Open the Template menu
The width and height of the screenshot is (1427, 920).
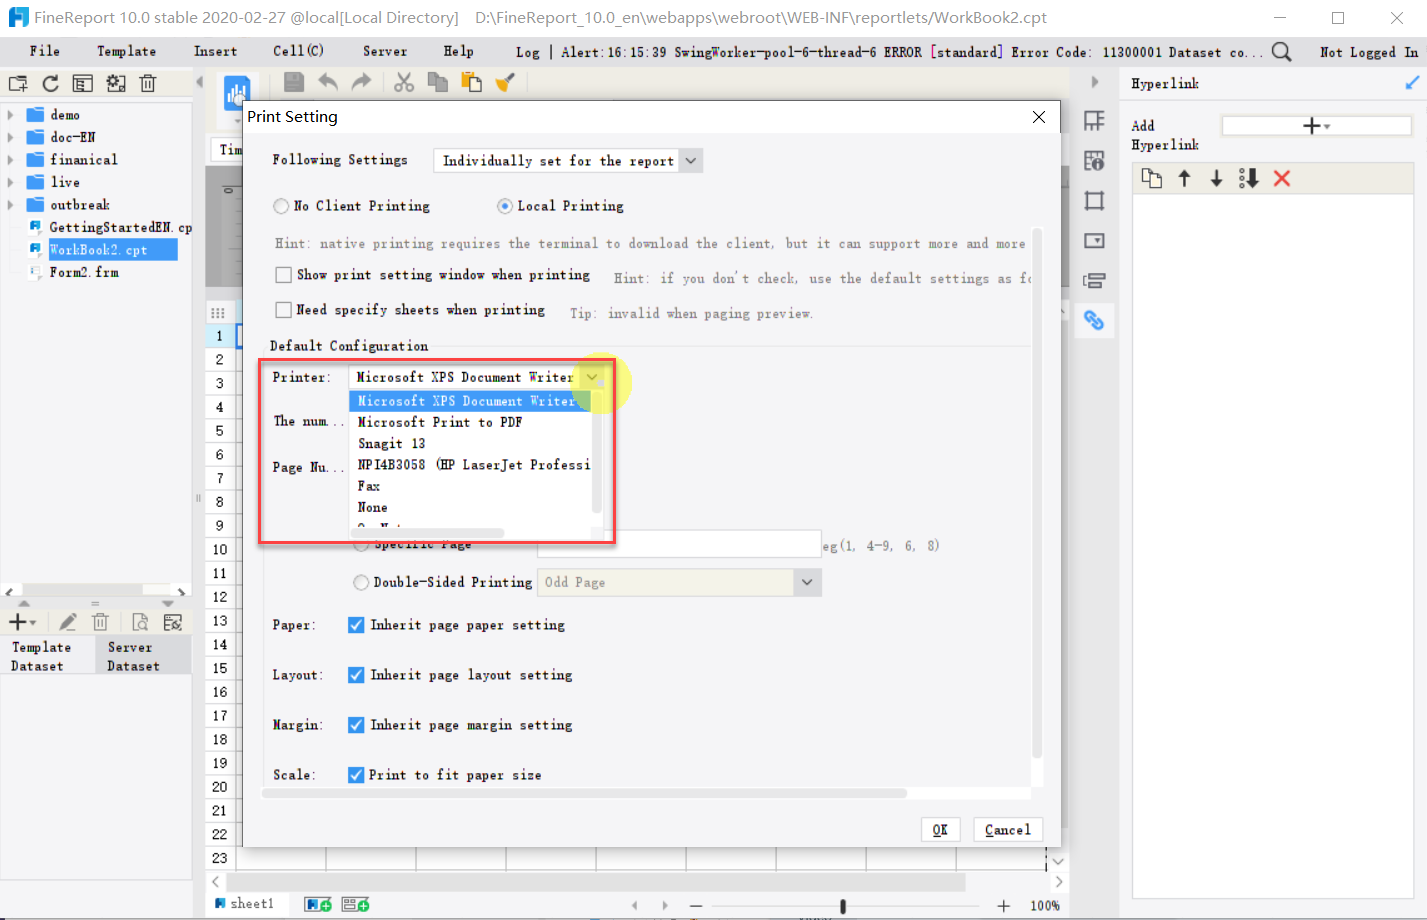pyautogui.click(x=126, y=51)
